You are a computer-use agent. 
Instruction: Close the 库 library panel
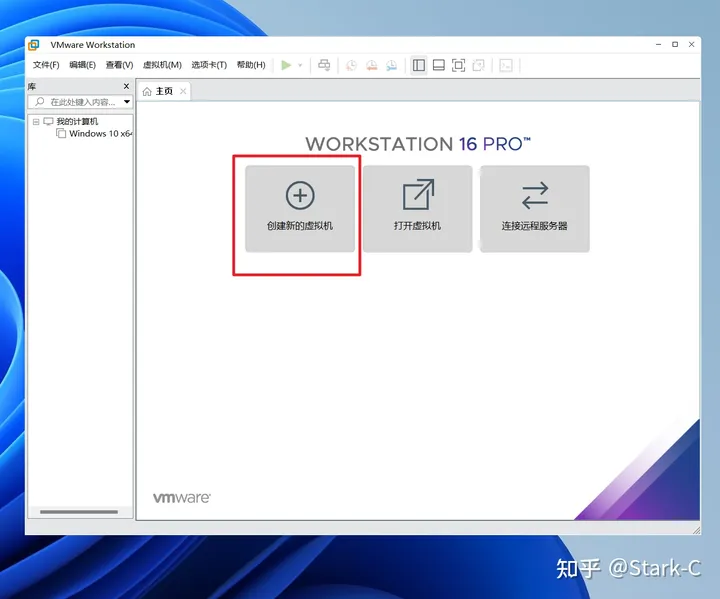pos(126,86)
